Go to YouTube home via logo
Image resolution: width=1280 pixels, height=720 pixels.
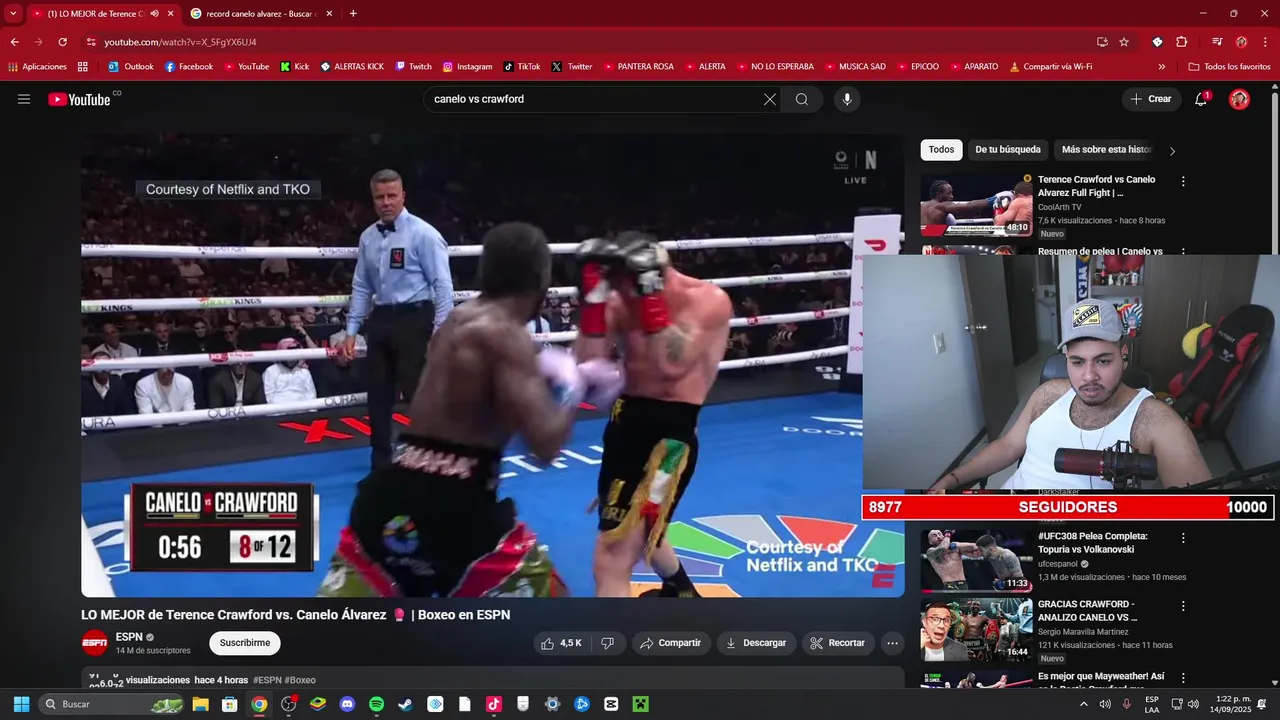click(x=79, y=99)
